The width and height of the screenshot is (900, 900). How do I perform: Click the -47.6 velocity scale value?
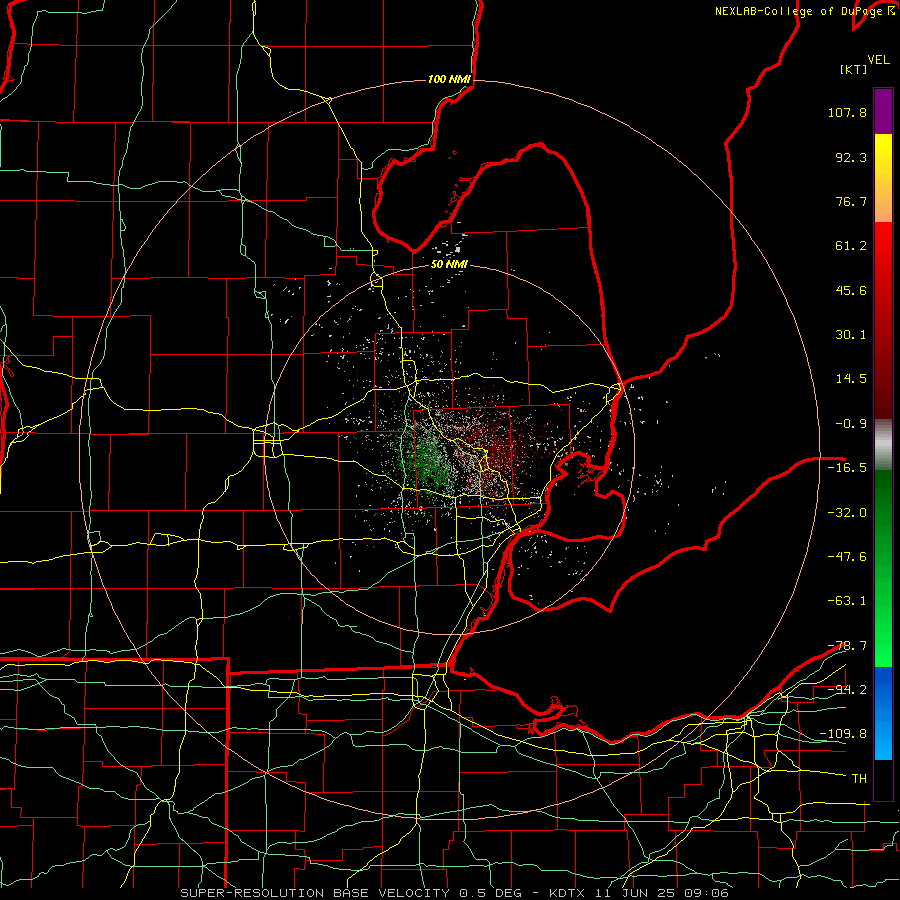coord(847,557)
